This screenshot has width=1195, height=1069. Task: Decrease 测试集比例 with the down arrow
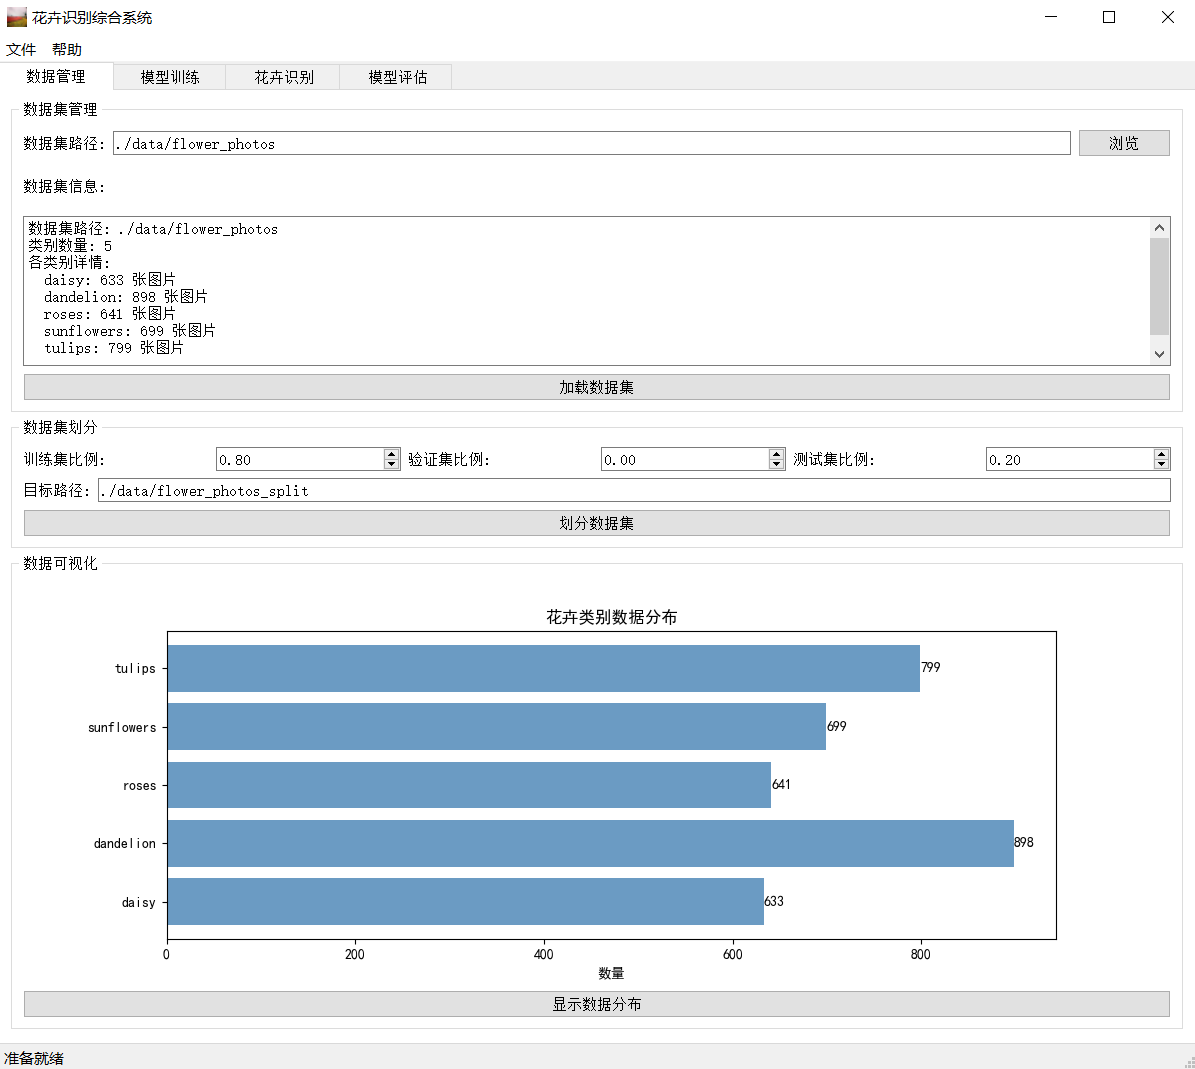(x=1161, y=465)
